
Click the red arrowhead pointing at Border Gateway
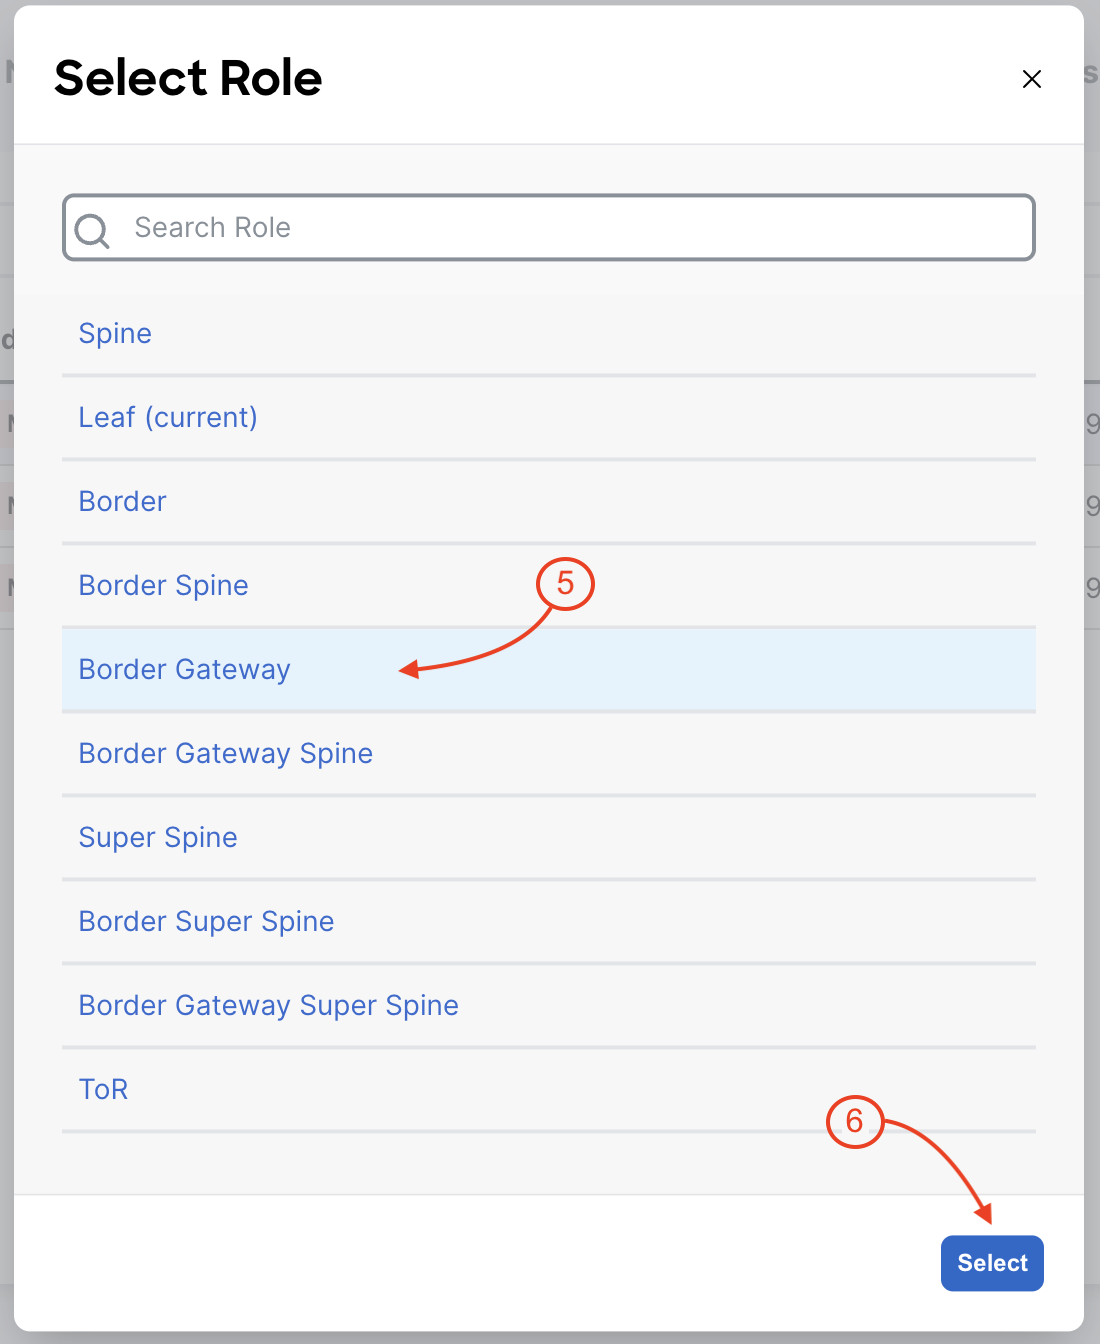coord(408,670)
